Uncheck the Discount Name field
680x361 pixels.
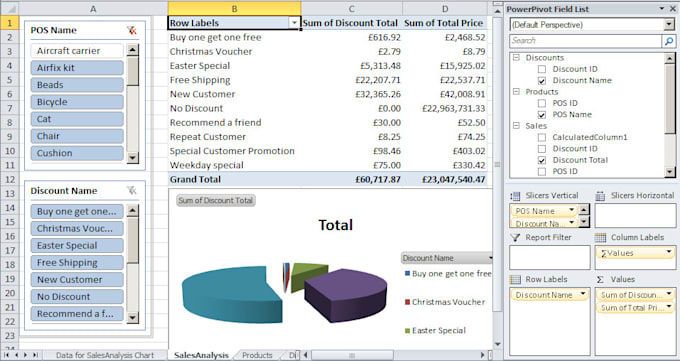coord(542,81)
